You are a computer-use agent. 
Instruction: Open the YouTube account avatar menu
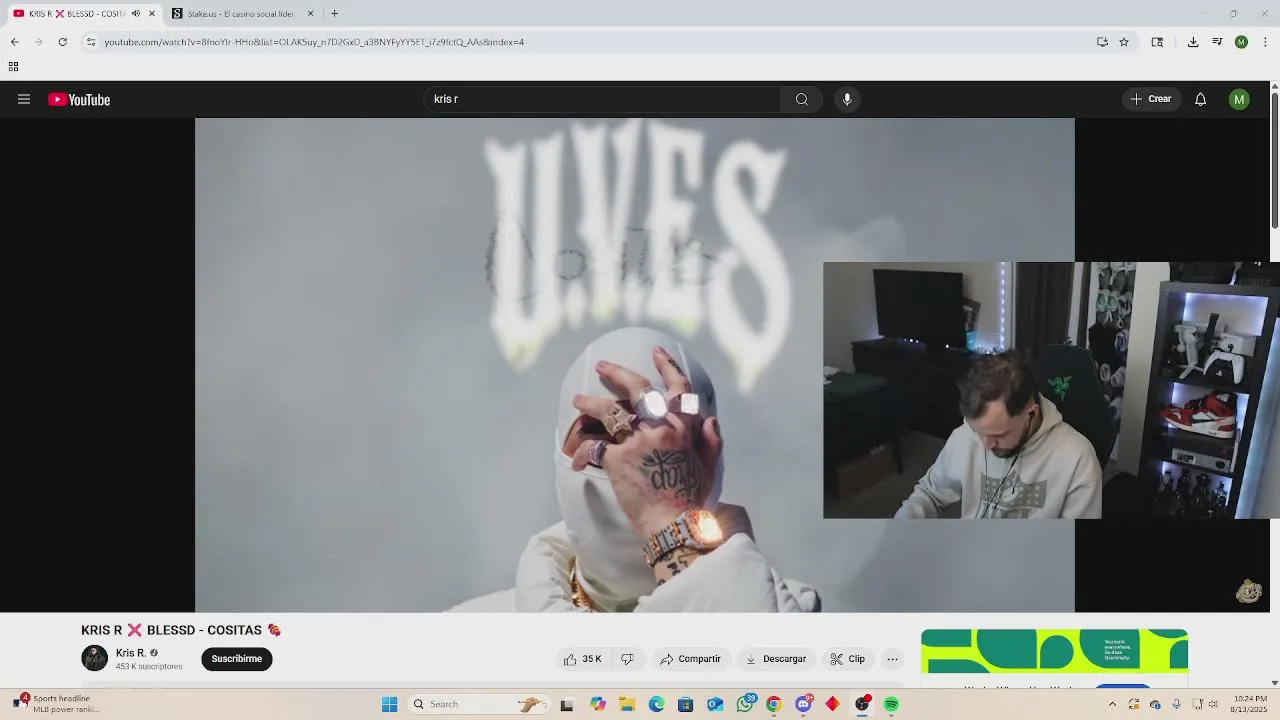[1239, 99]
